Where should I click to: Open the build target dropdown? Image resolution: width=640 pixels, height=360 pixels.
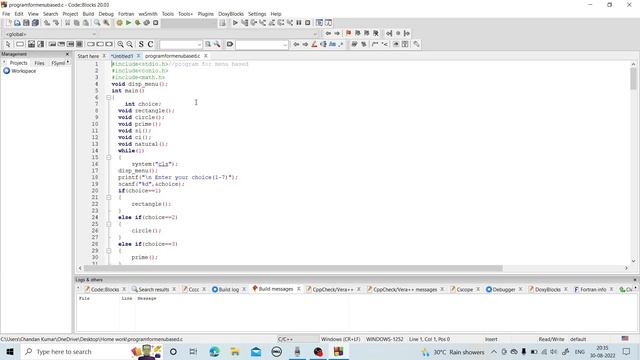[189, 23]
